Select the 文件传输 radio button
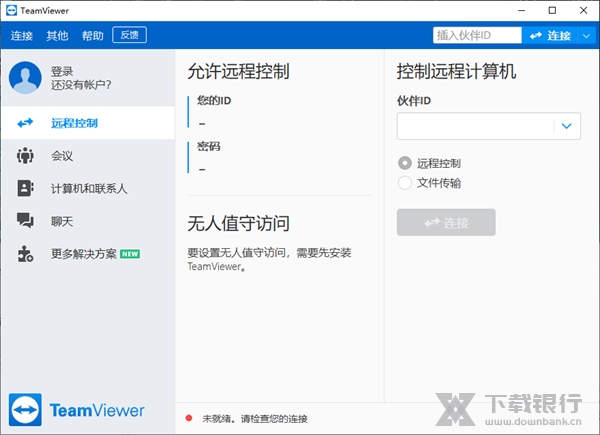This screenshot has width=600, height=435. [x=405, y=183]
